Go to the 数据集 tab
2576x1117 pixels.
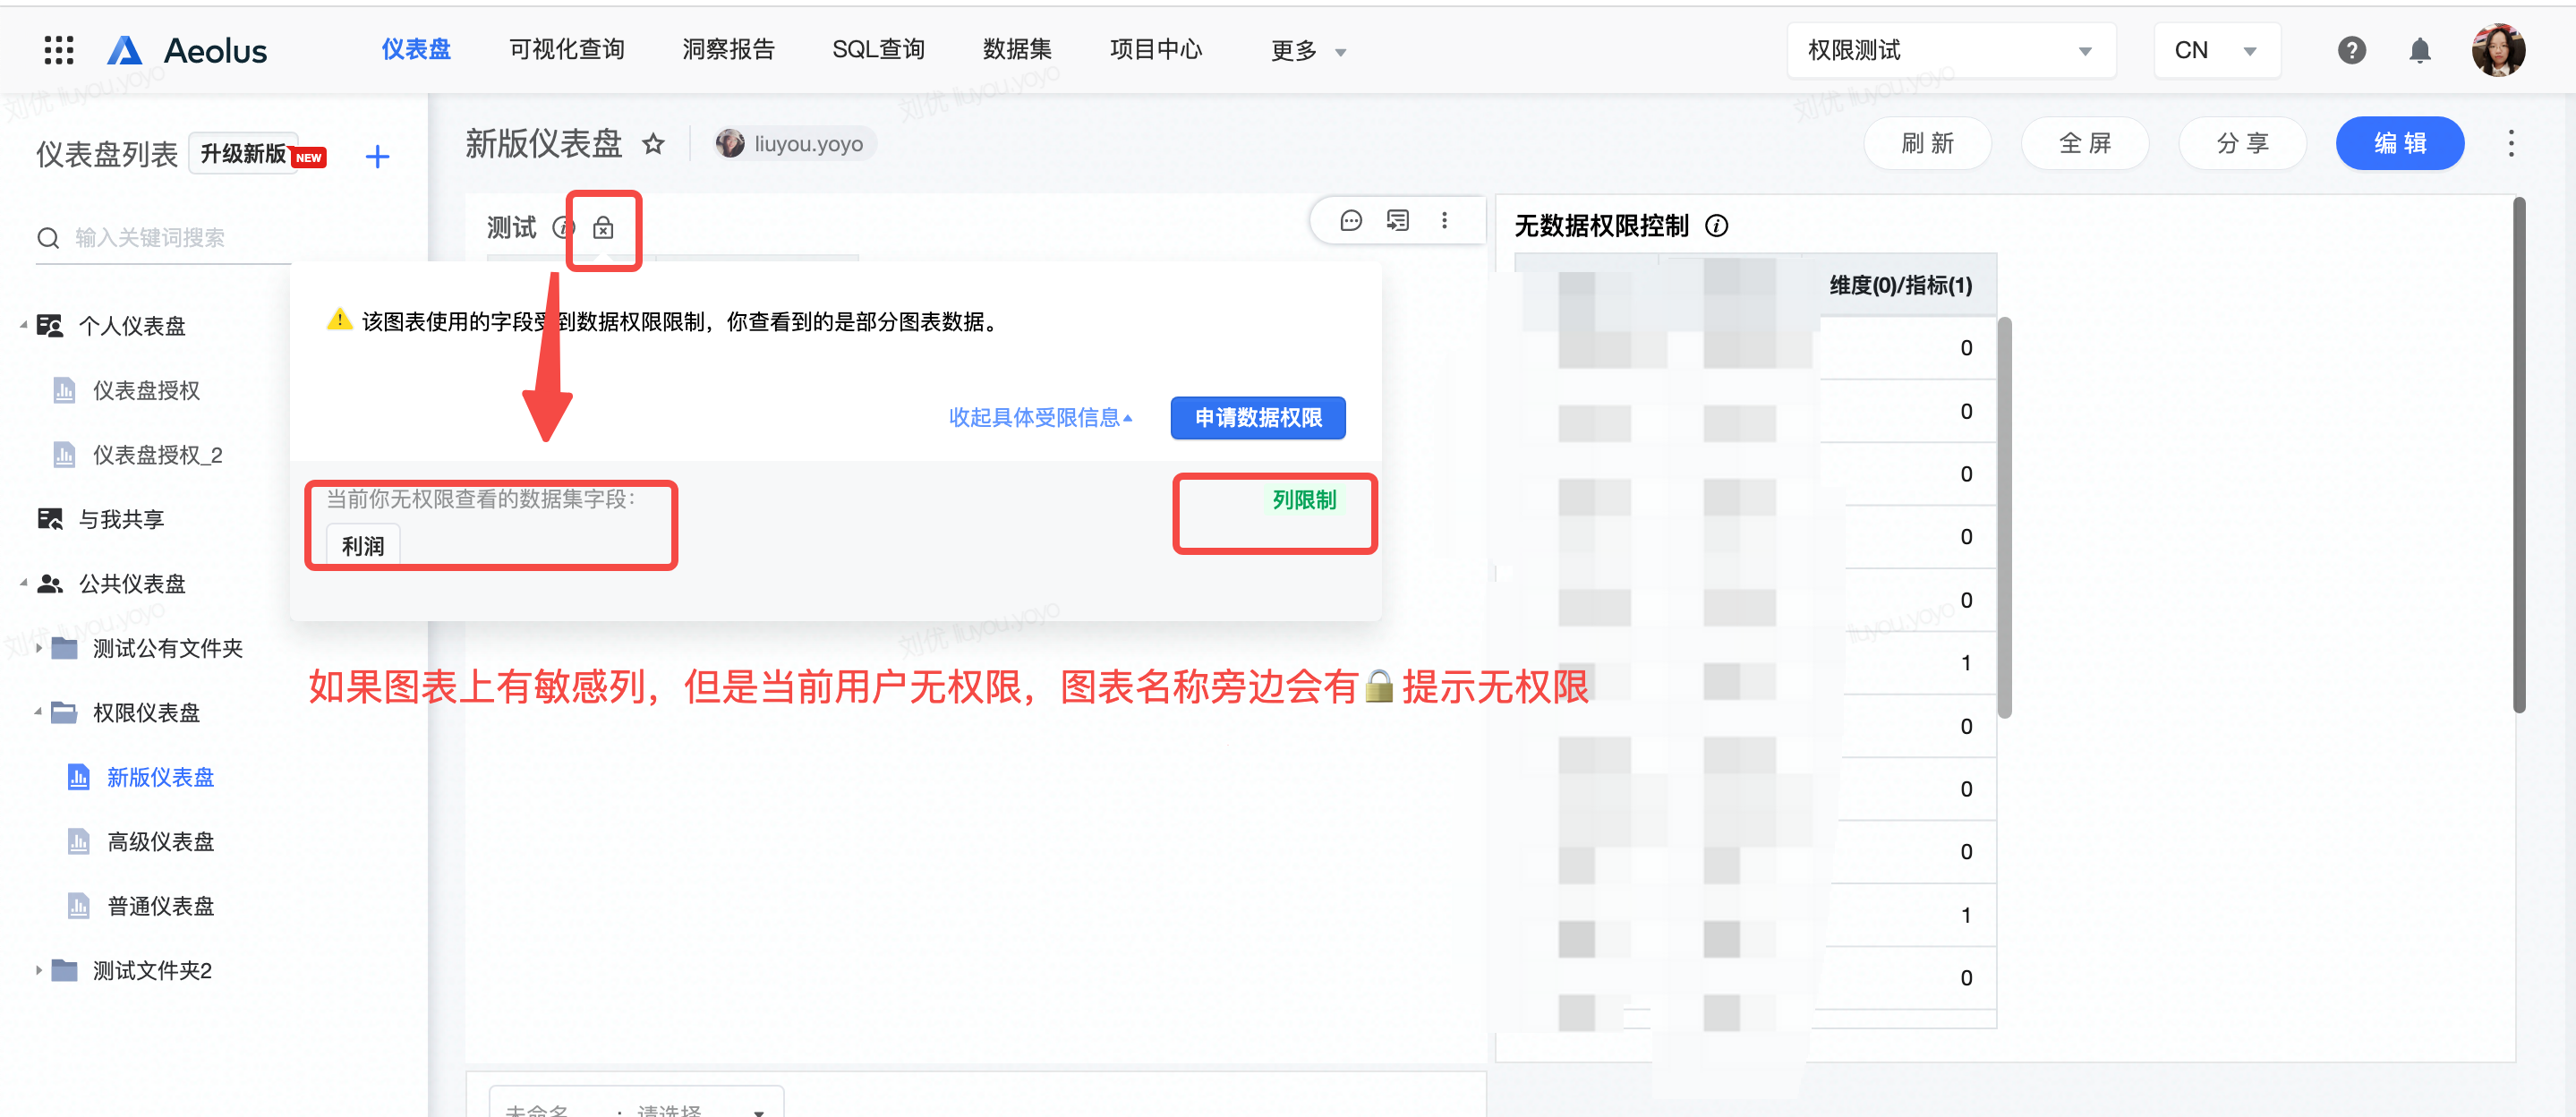point(1016,49)
